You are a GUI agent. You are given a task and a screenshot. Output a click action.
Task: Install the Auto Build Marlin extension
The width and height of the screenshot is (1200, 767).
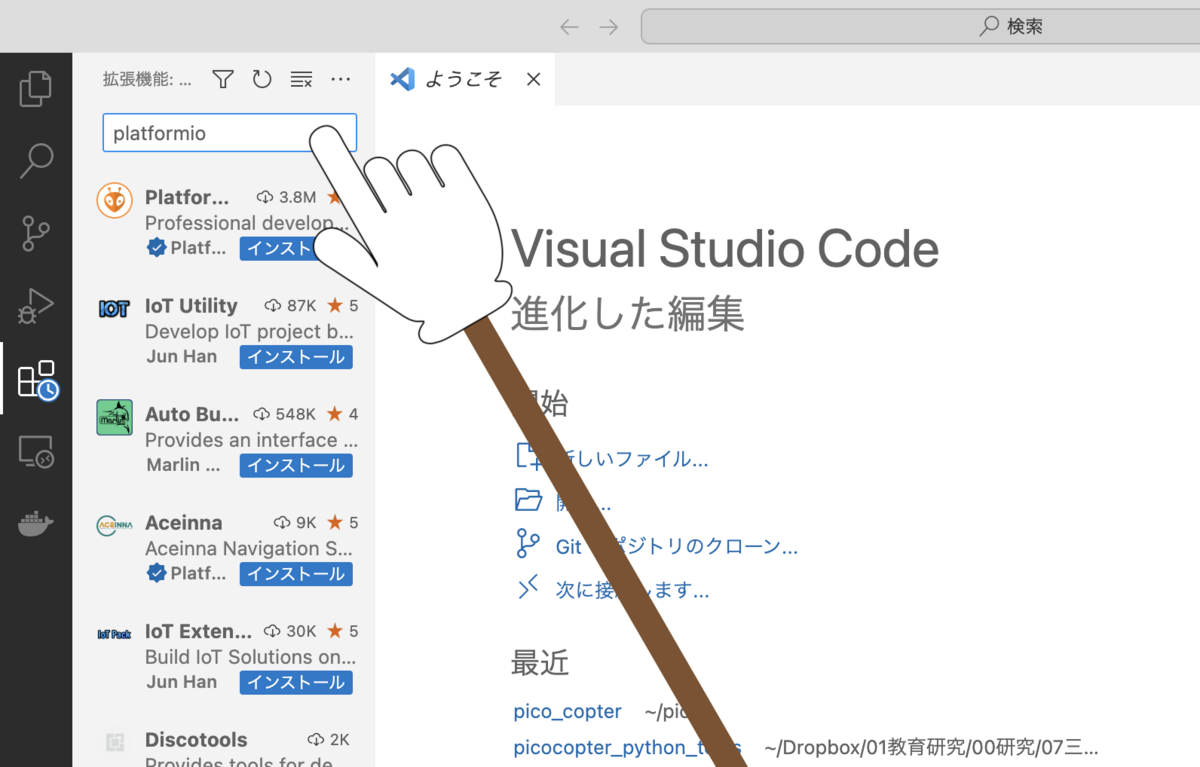point(296,465)
